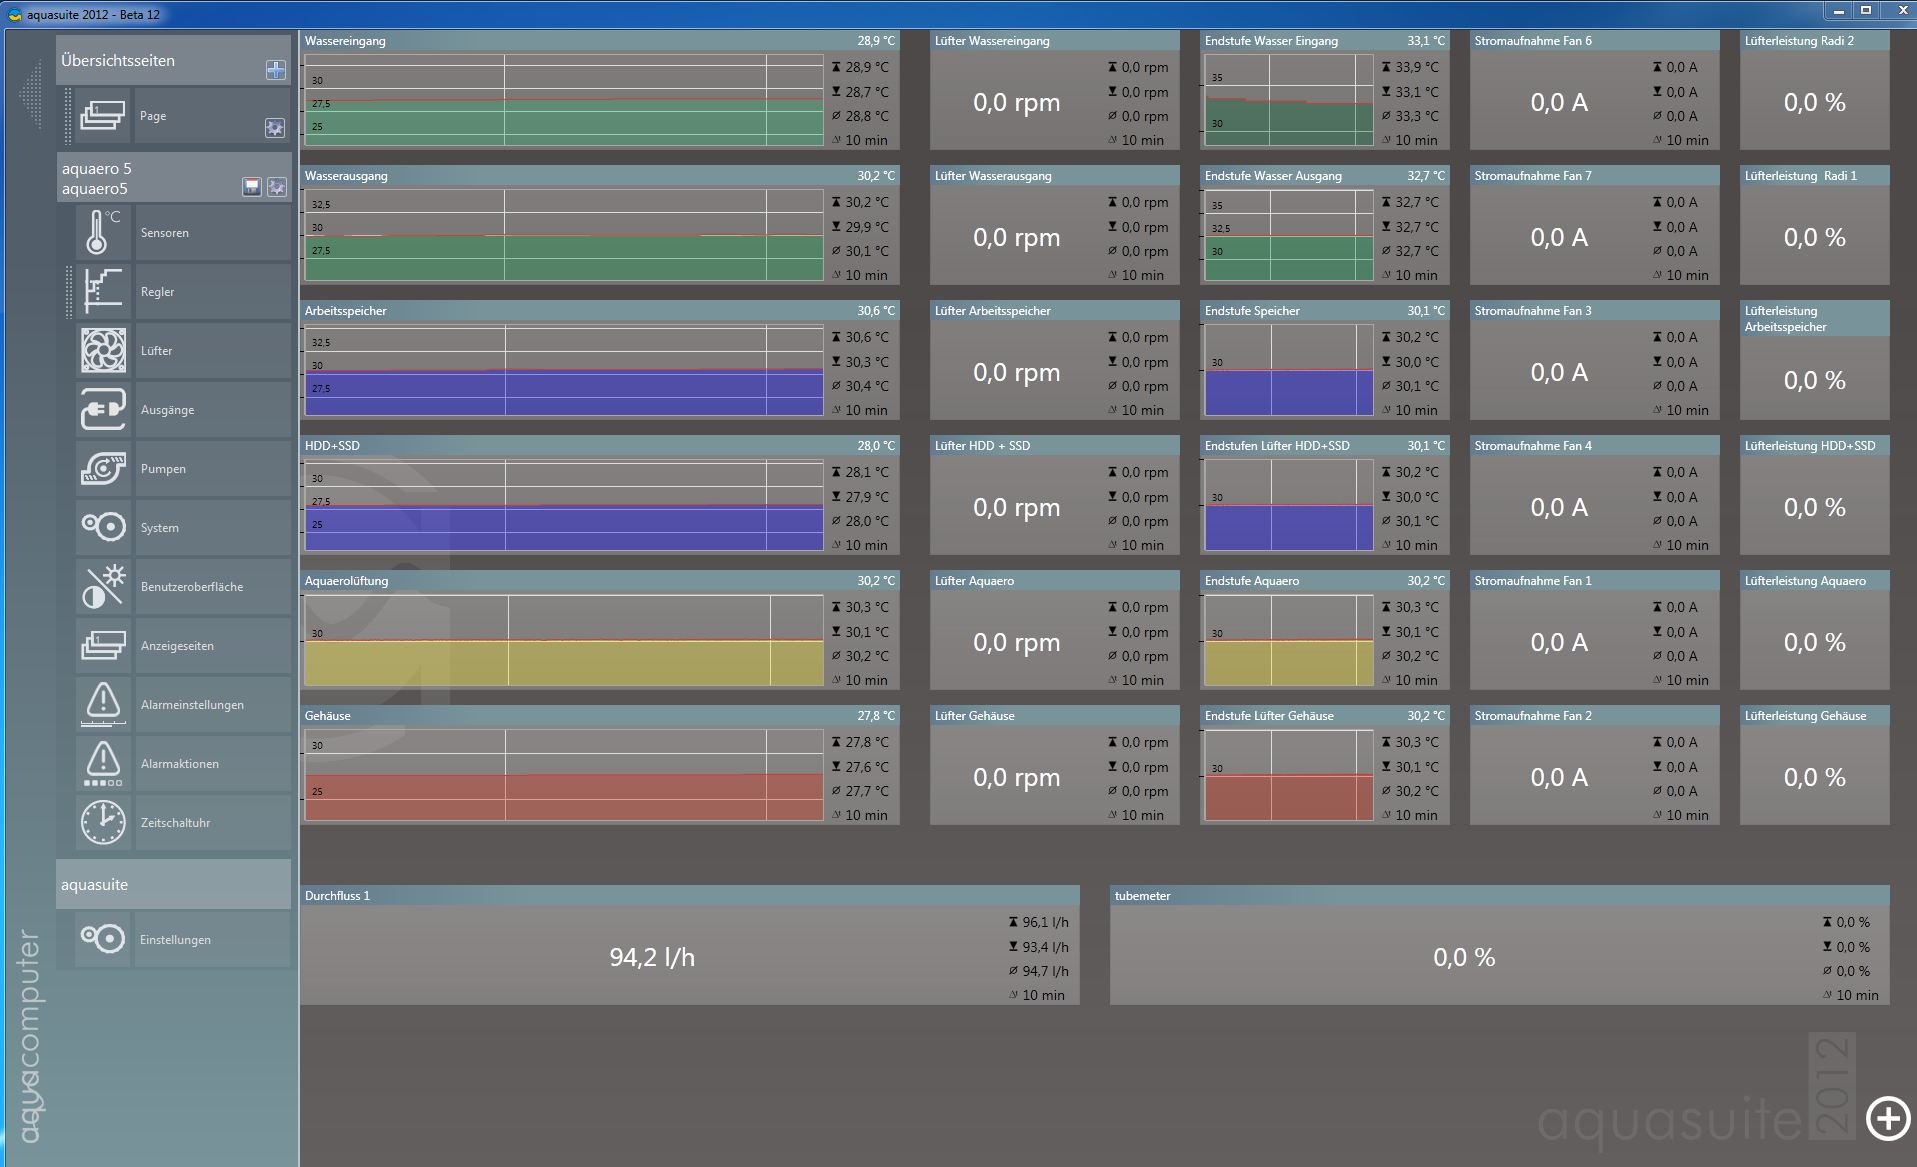Click the Aquaerolüftung temperature chart
This screenshot has width=1917, height=1167.
(564, 640)
